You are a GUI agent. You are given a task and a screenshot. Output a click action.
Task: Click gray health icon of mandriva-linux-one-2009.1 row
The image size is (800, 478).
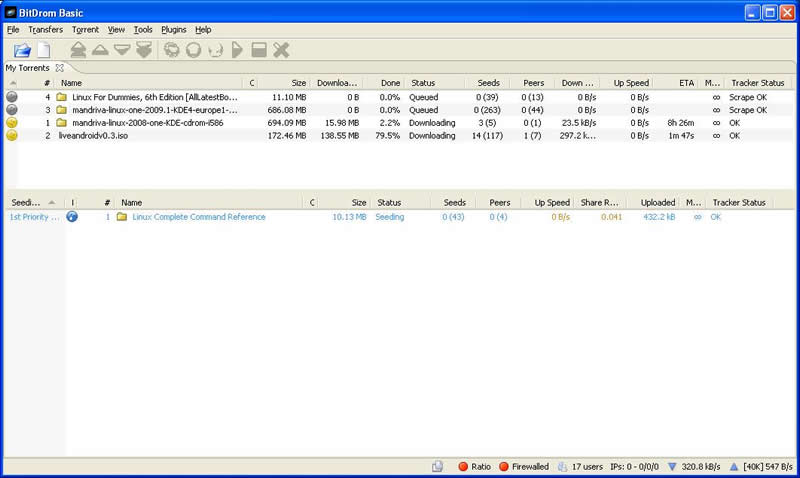coord(12,109)
